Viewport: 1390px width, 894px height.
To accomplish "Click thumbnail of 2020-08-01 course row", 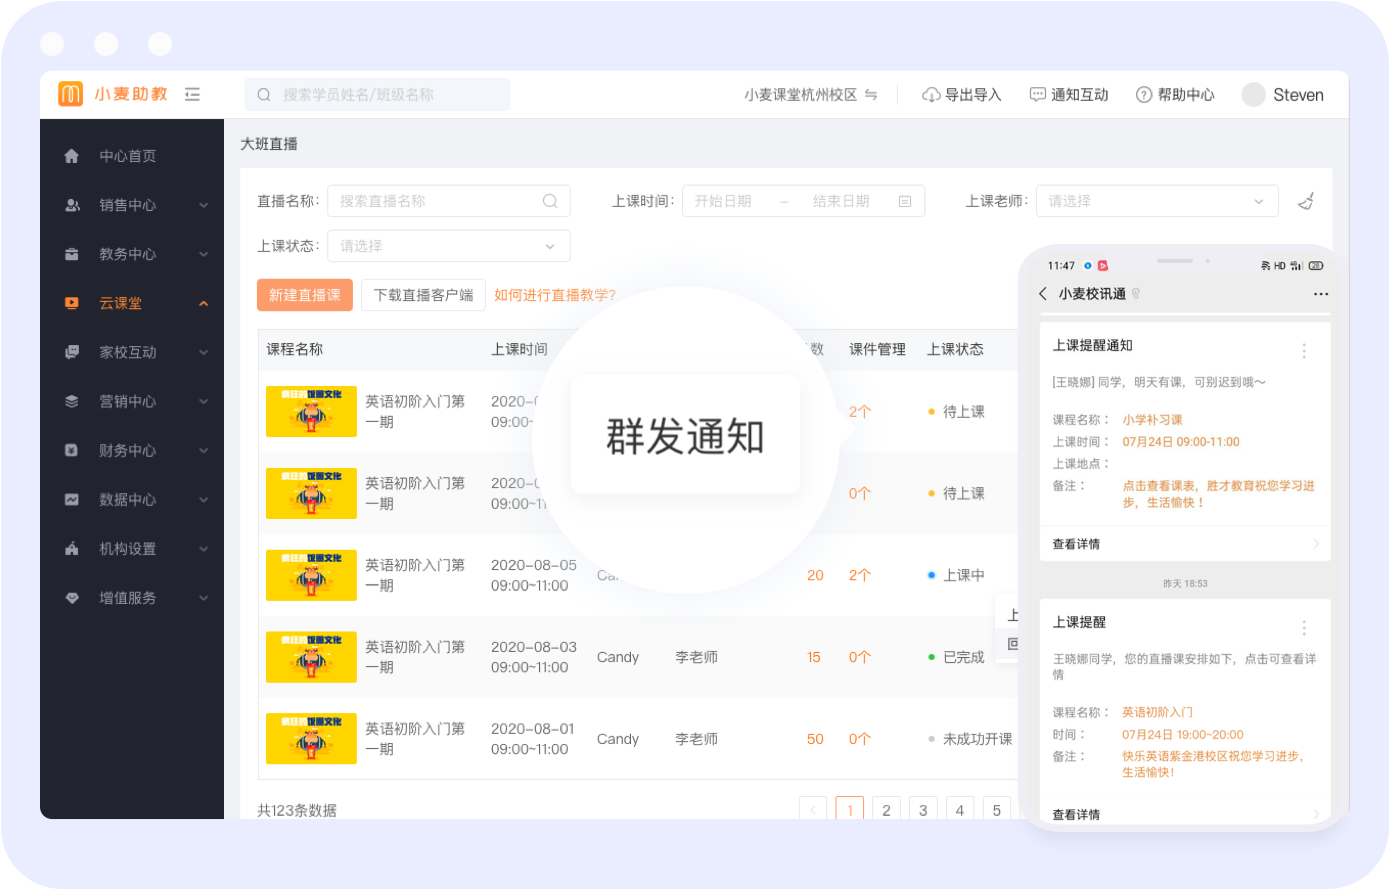I will point(311,738).
